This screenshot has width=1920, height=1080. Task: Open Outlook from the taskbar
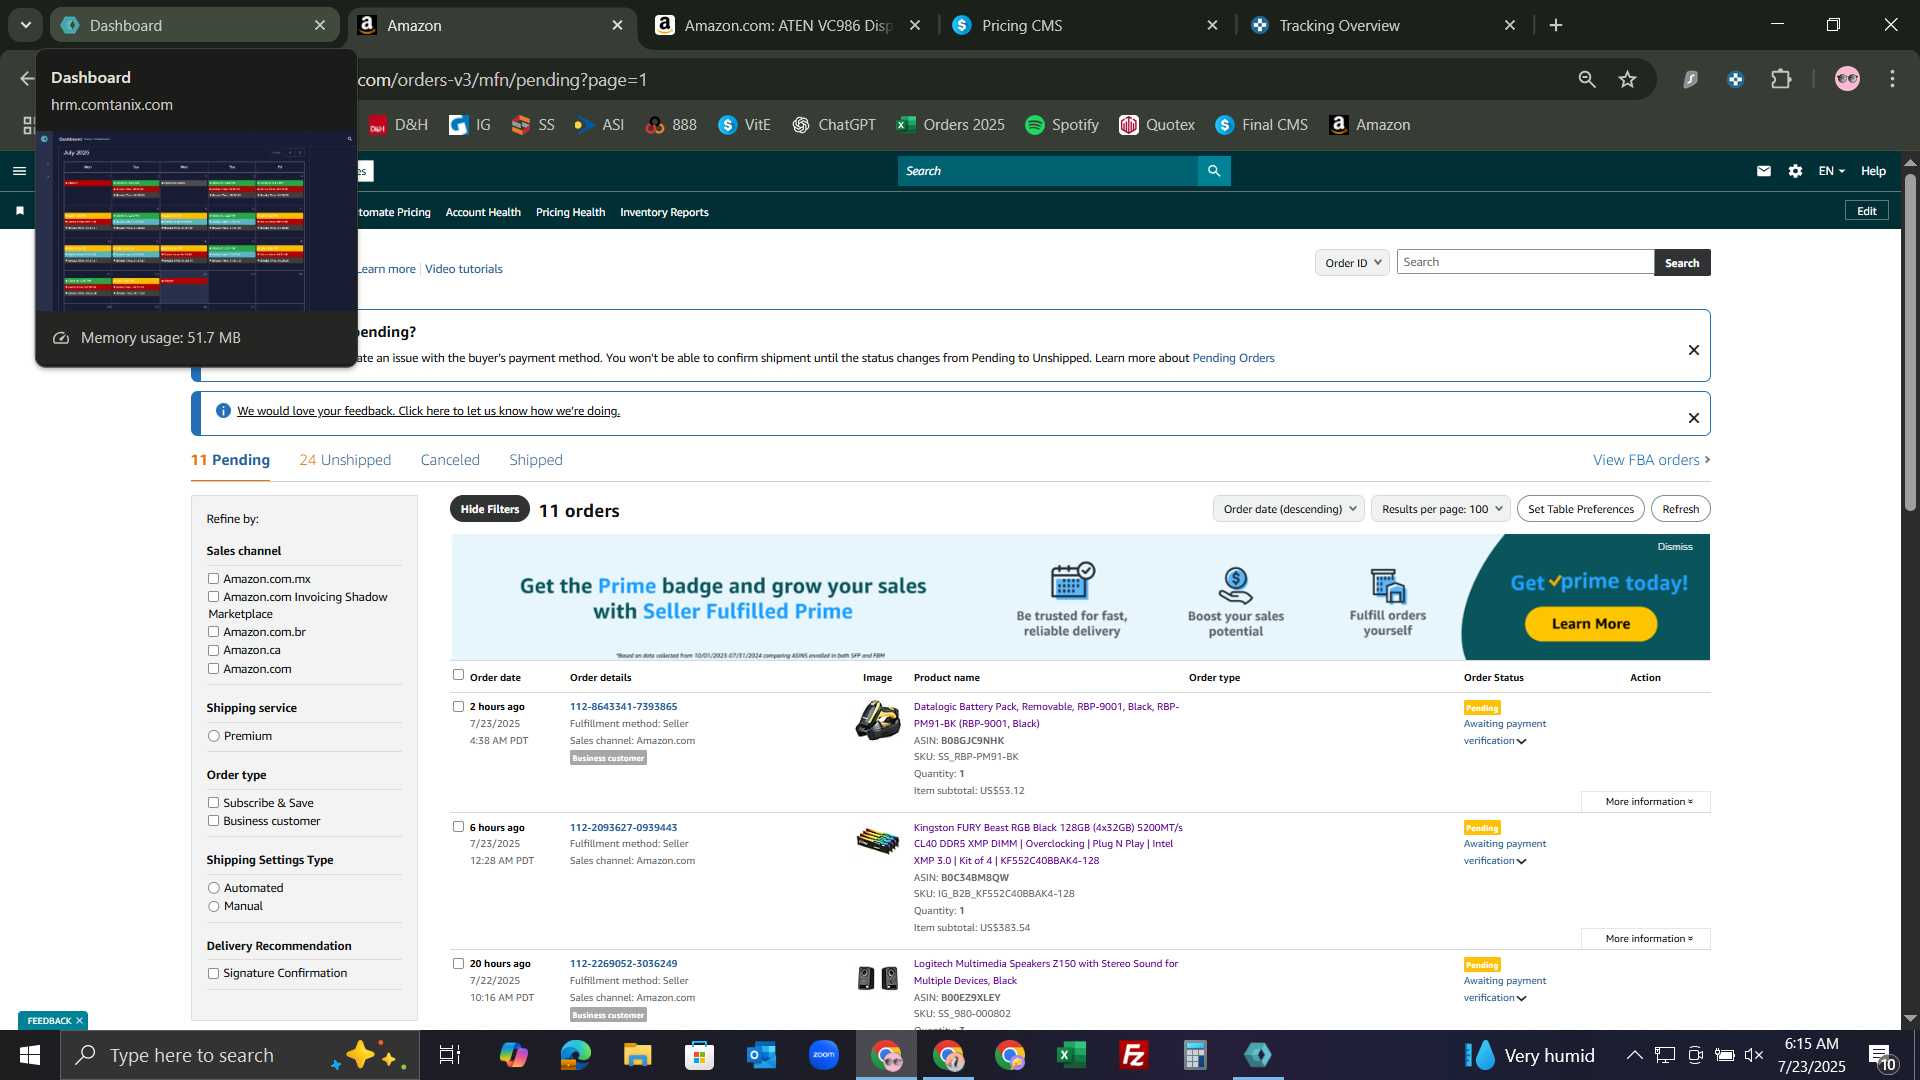point(762,1055)
